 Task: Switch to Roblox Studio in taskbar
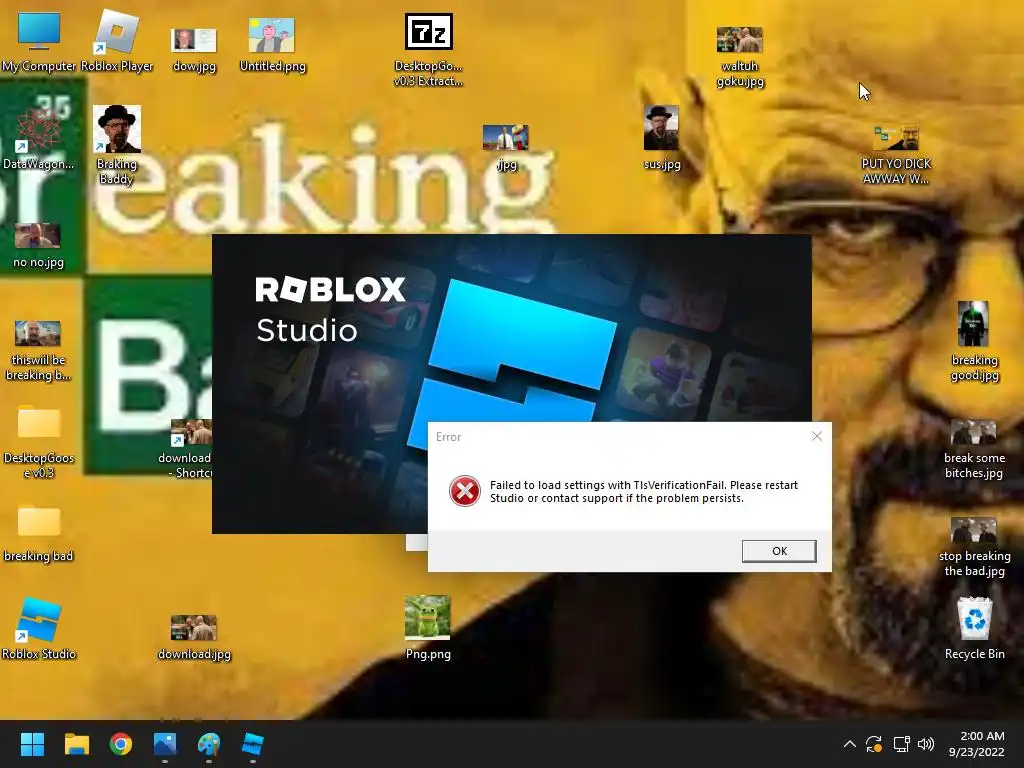pyautogui.click(x=253, y=744)
